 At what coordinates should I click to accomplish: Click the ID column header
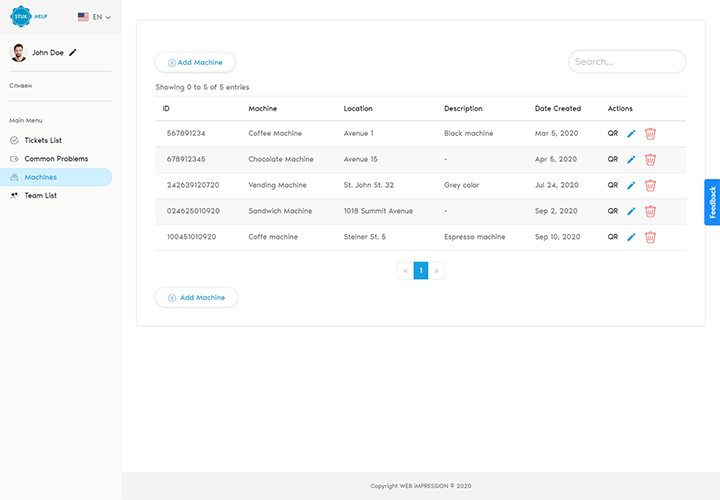[166, 108]
